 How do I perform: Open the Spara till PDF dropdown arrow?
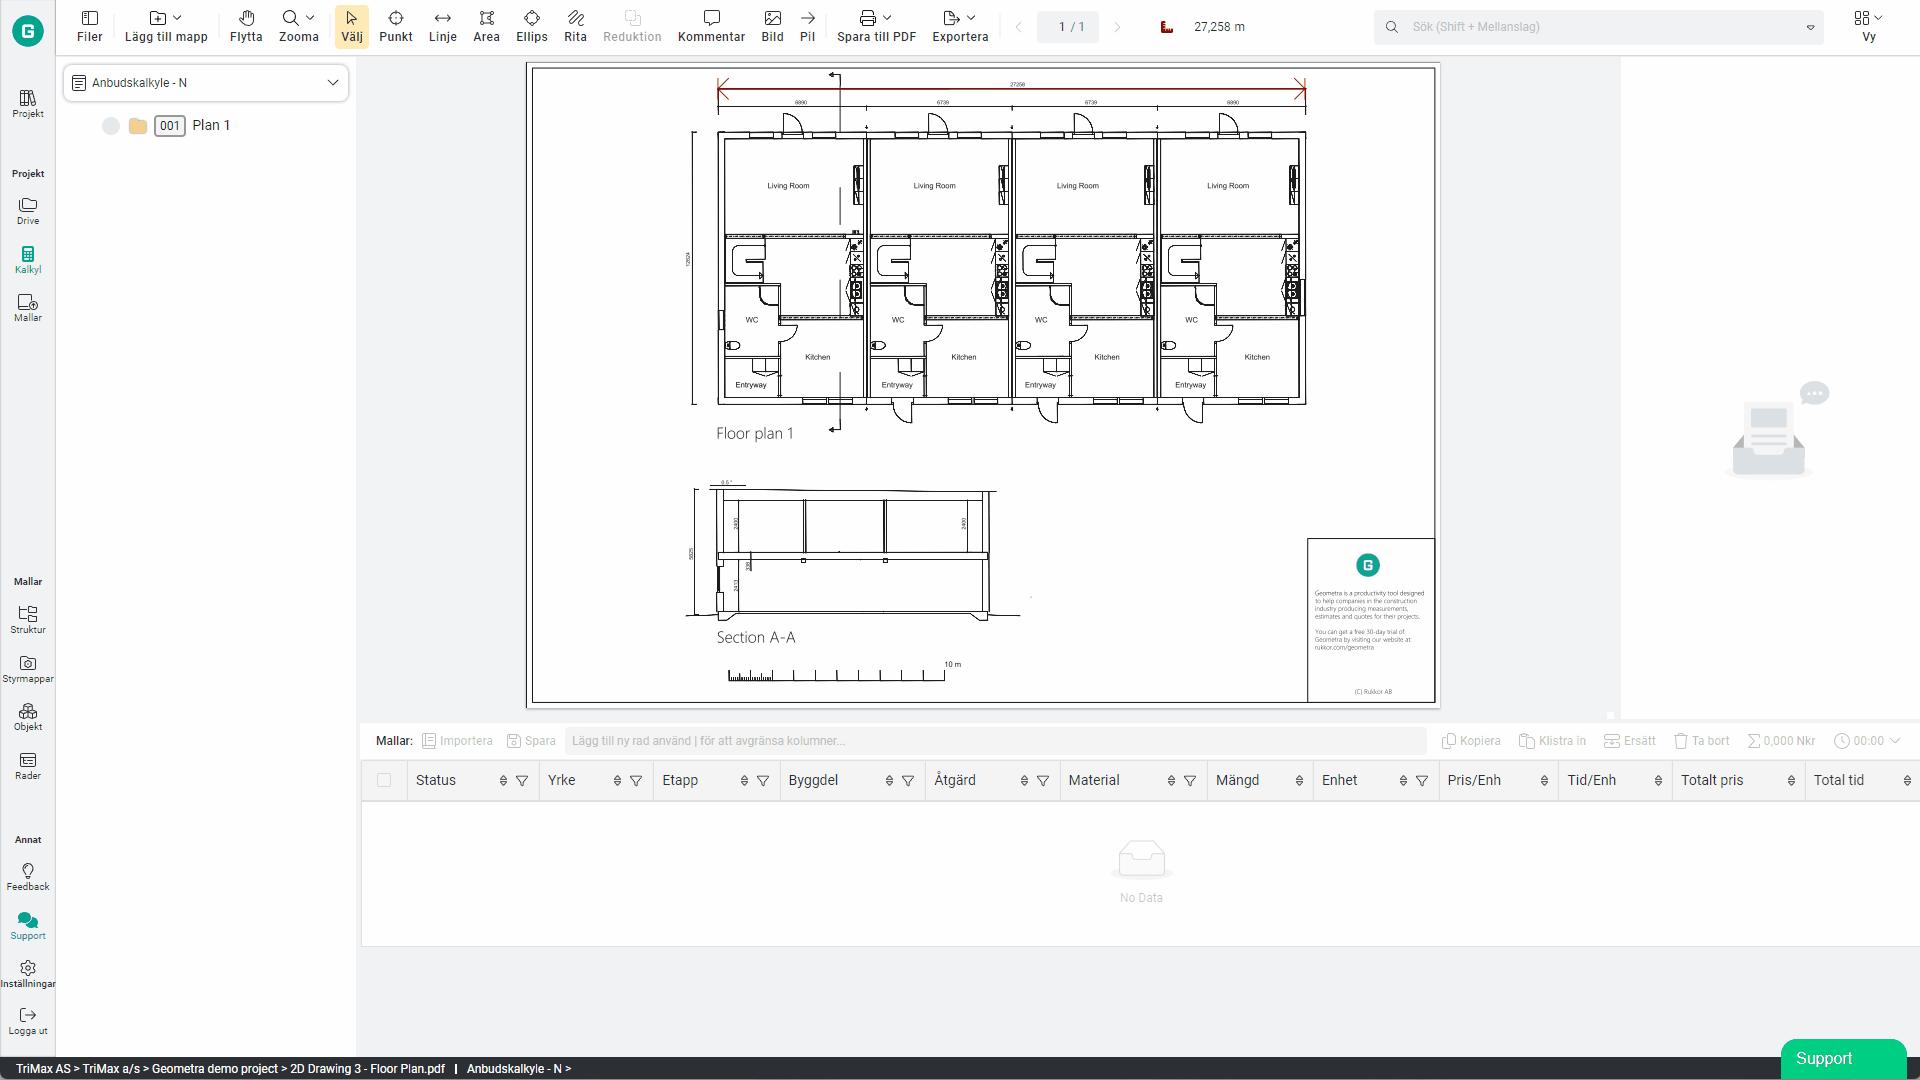[887, 18]
